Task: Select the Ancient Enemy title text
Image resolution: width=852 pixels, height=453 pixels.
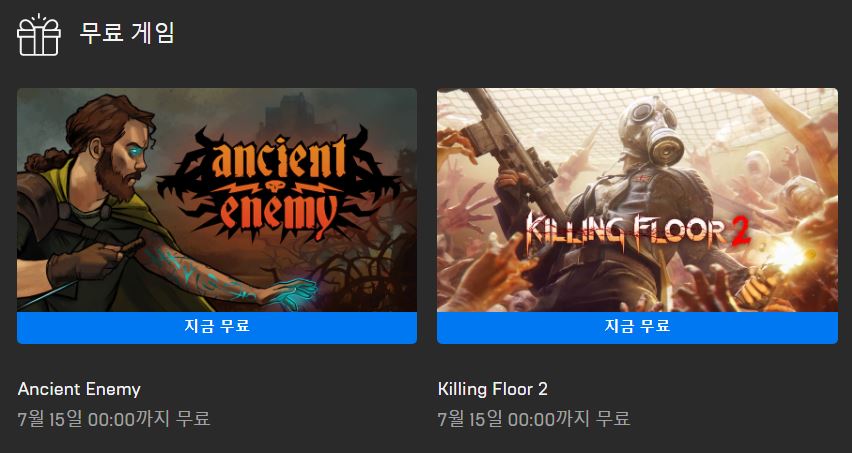Action: pyautogui.click(x=79, y=389)
